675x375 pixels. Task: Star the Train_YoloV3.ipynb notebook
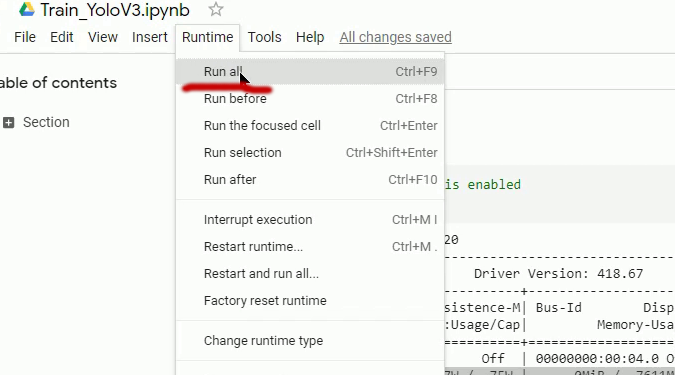[x=216, y=9]
